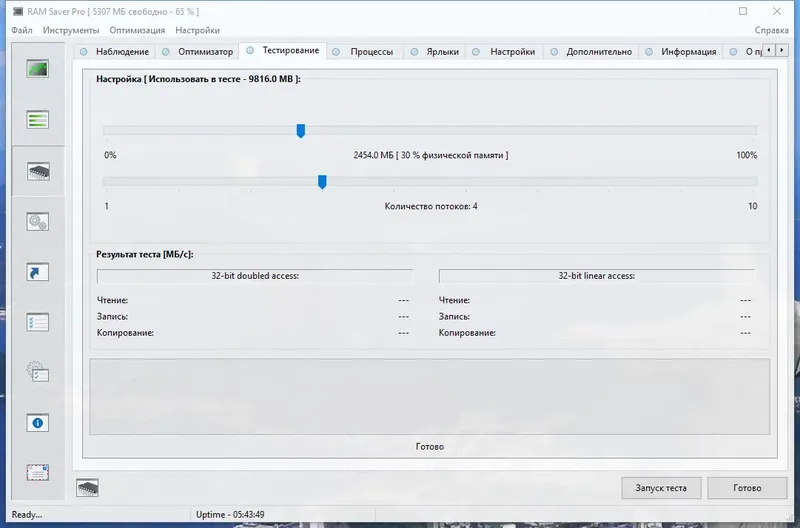
Task: Open the Инструменты menu
Action: 71,30
